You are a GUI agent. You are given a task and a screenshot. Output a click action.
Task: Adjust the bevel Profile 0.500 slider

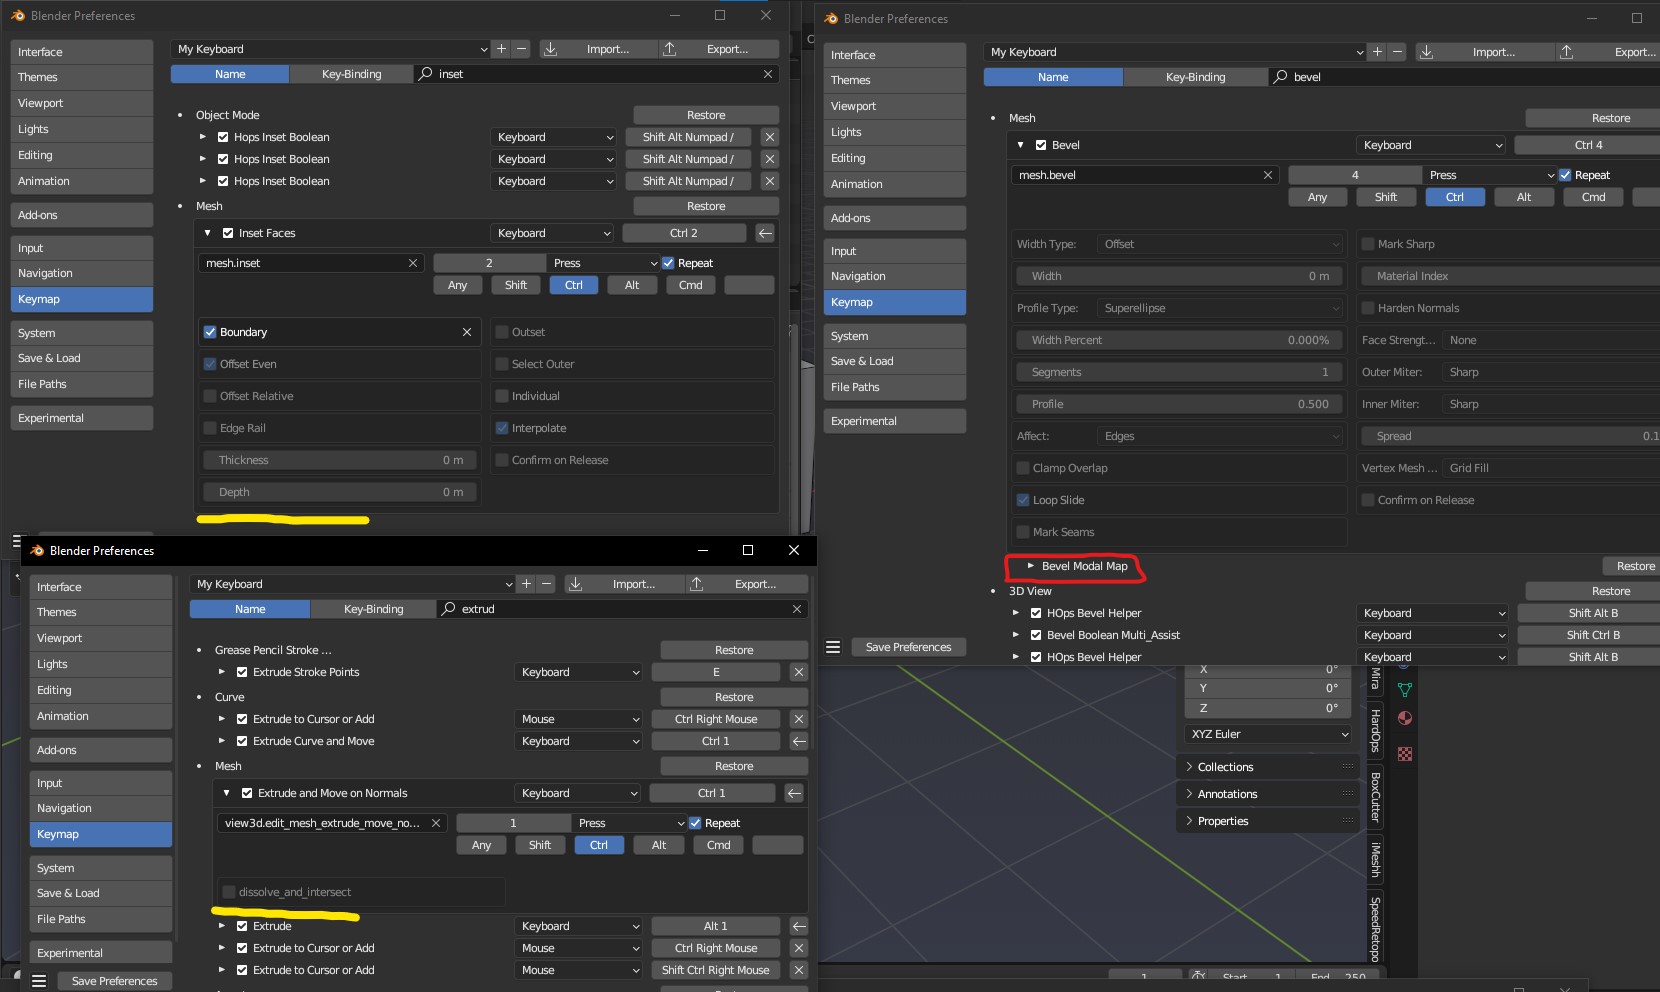pyautogui.click(x=1180, y=404)
